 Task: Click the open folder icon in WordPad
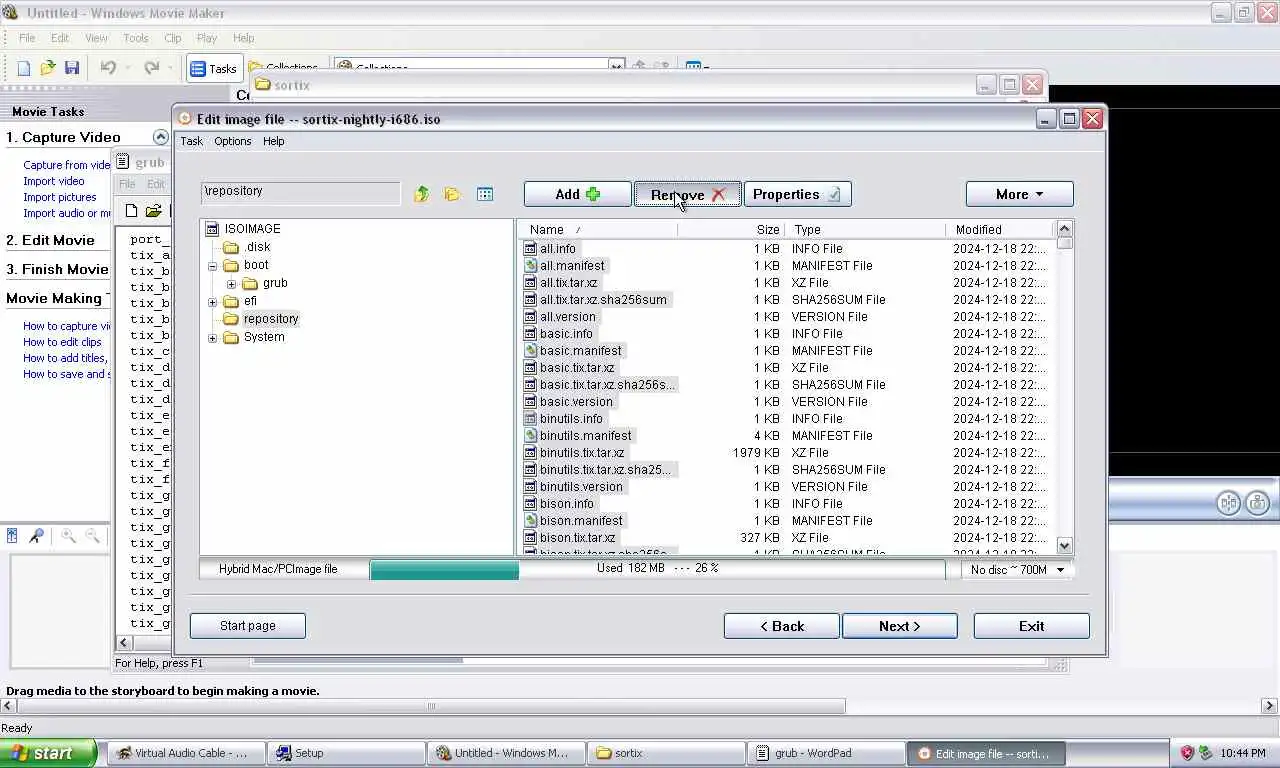coord(153,211)
